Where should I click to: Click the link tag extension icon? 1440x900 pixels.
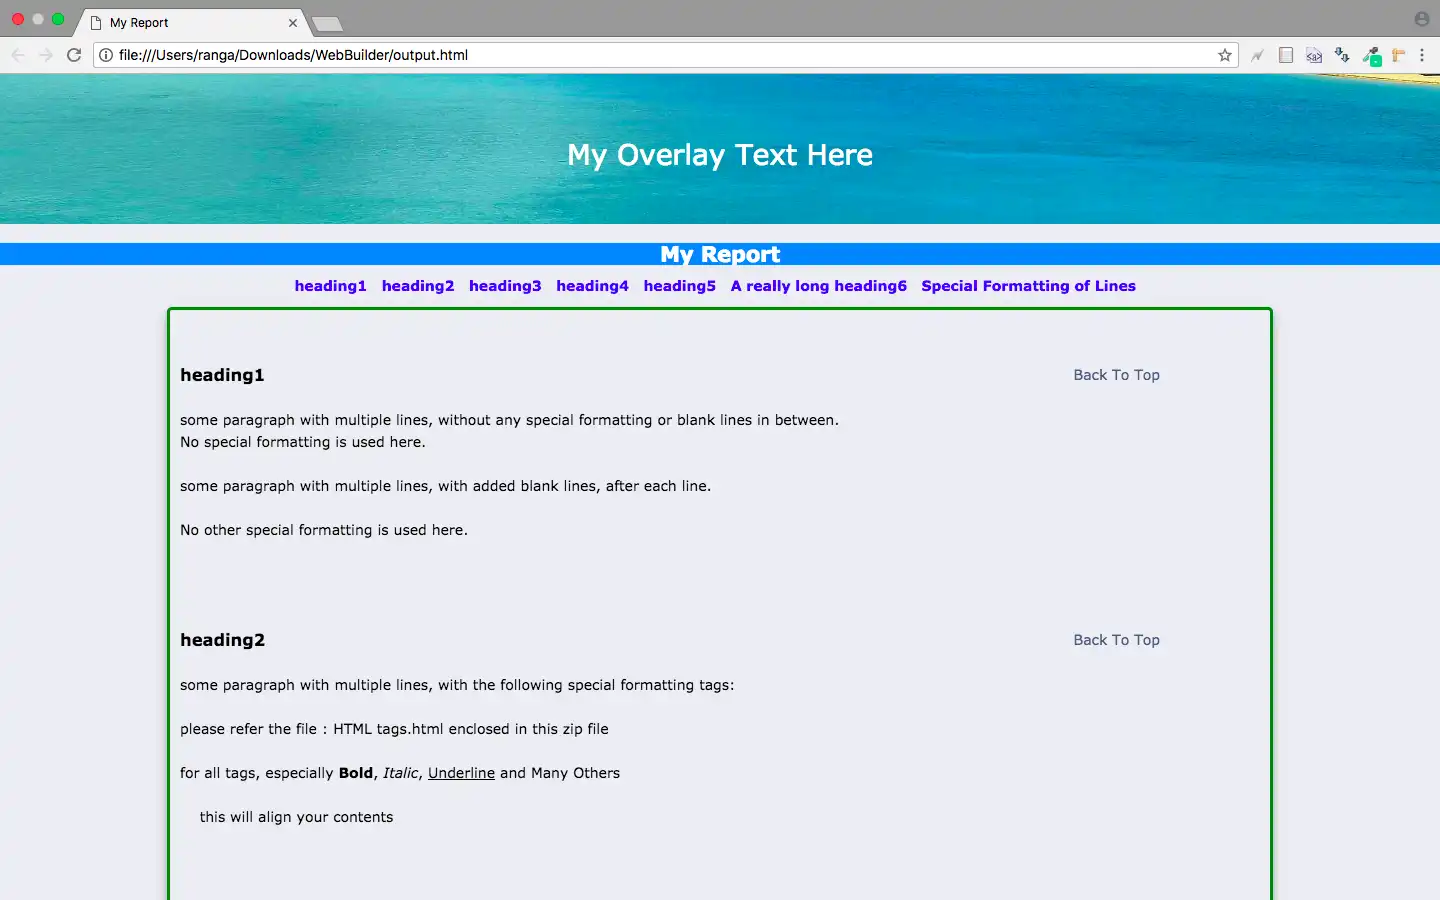point(1314,55)
